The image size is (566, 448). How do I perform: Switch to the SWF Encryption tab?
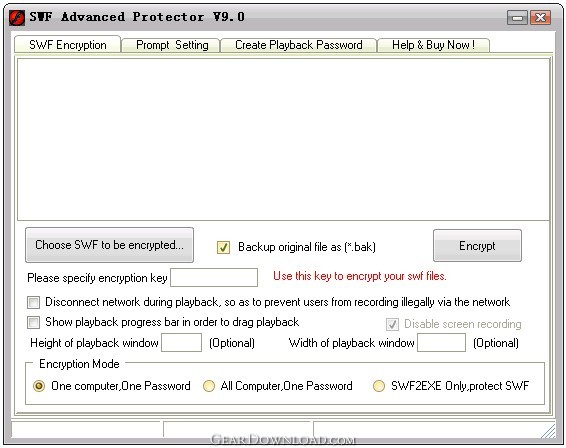pyautogui.click(x=68, y=44)
